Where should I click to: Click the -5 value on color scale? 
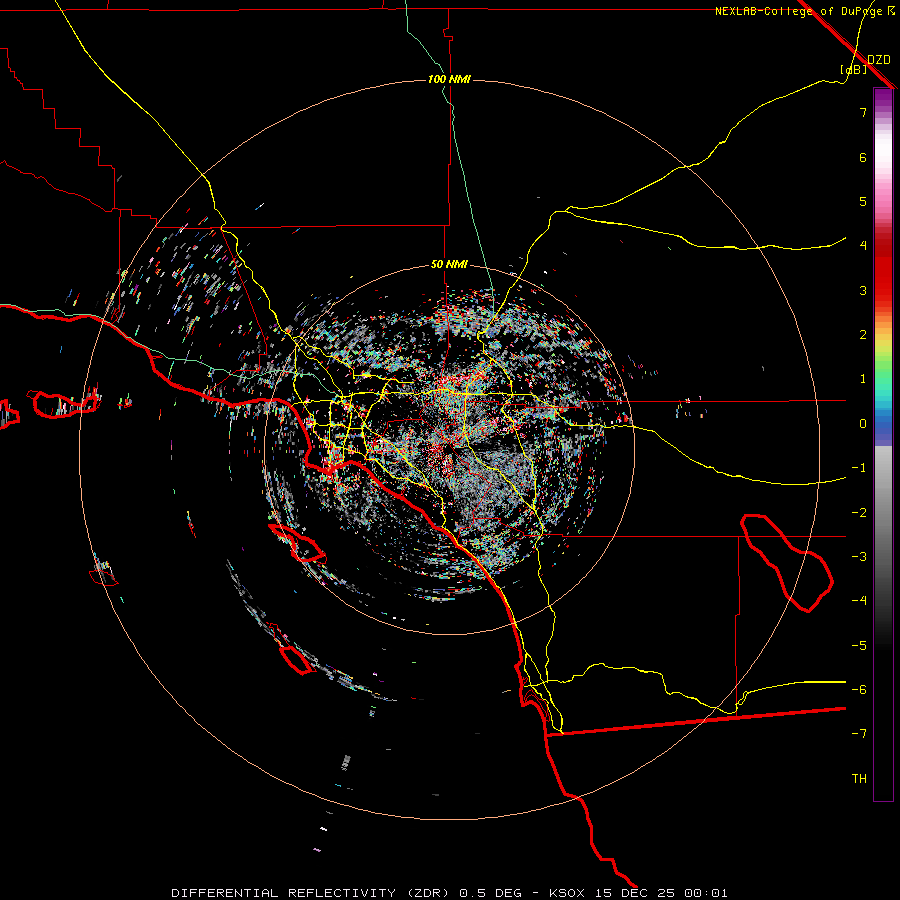(x=859, y=646)
